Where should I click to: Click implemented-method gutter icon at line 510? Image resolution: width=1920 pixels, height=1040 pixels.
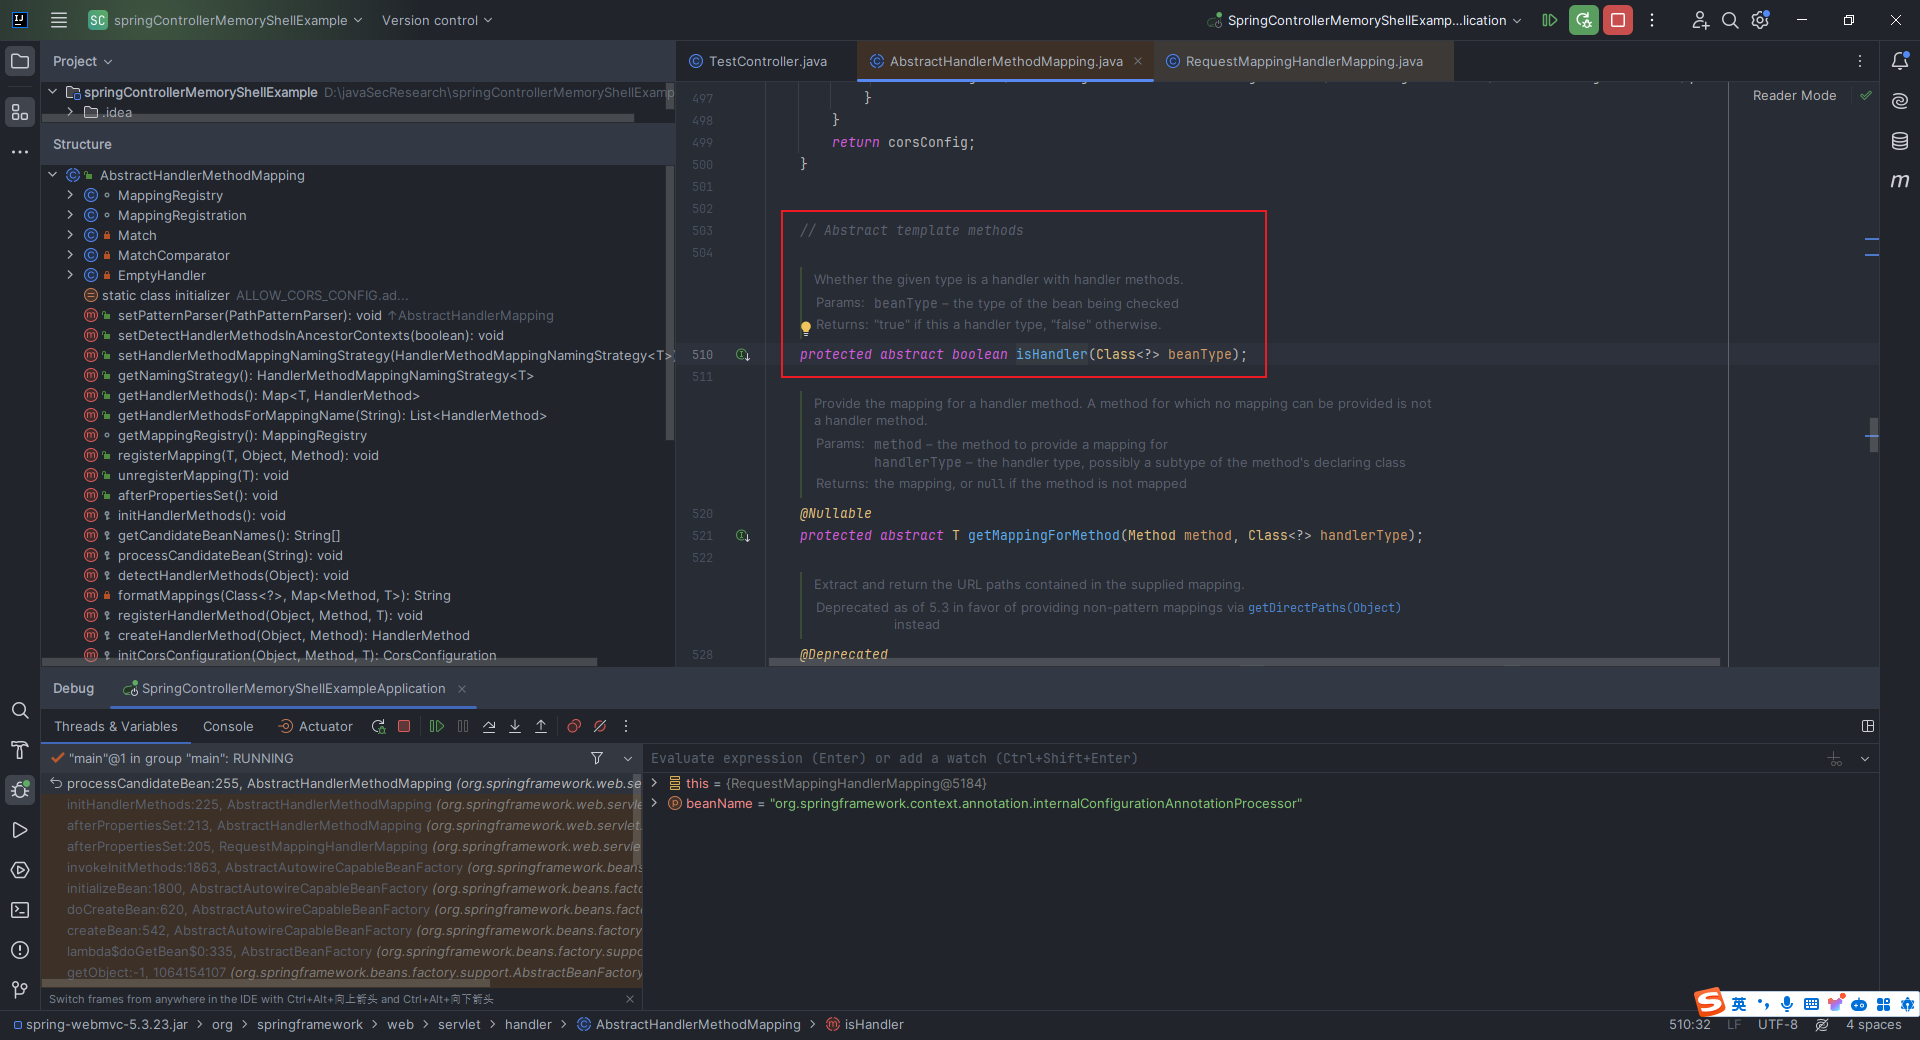click(743, 355)
